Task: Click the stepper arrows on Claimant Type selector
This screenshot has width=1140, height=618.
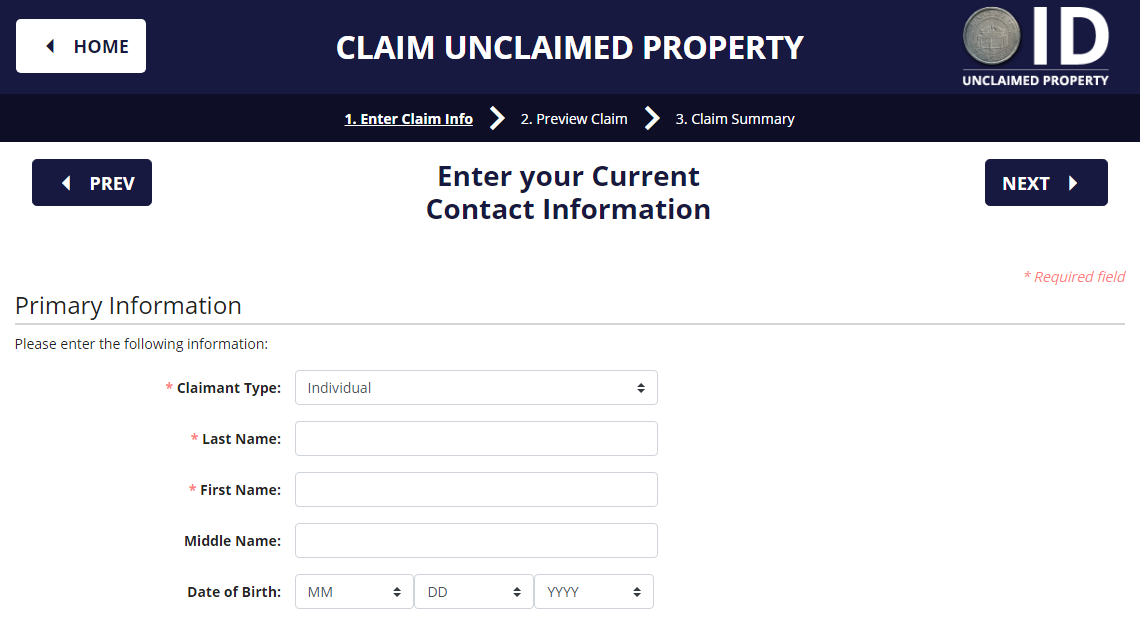Action: pyautogui.click(x=642, y=387)
